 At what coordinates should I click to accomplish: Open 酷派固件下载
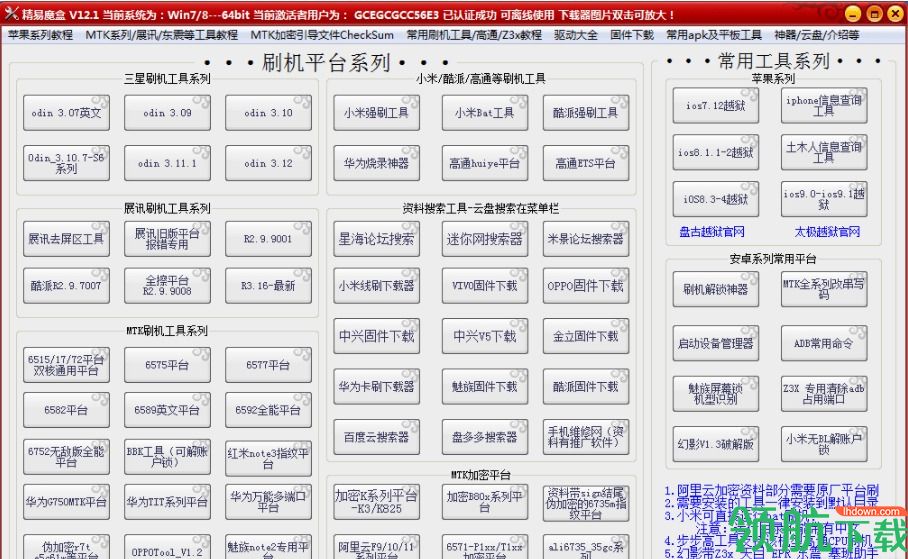coord(585,386)
